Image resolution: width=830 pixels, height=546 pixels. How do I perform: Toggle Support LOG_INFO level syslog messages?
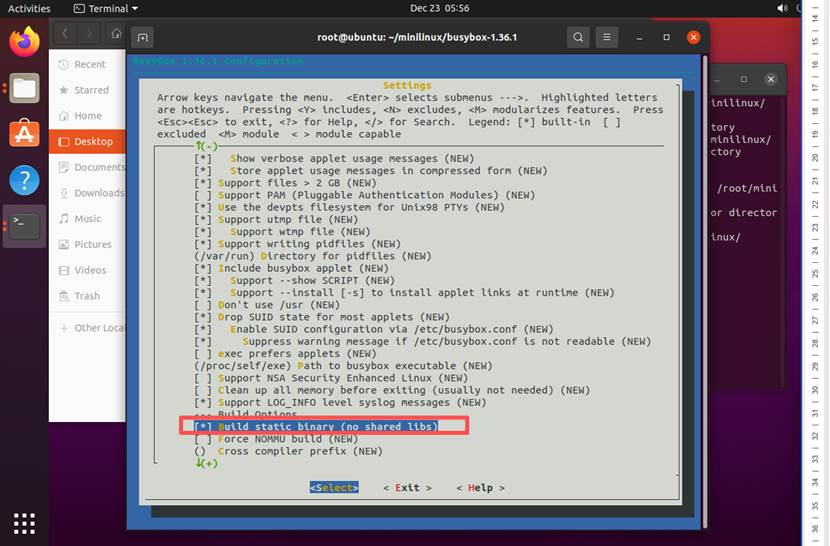(x=340, y=402)
